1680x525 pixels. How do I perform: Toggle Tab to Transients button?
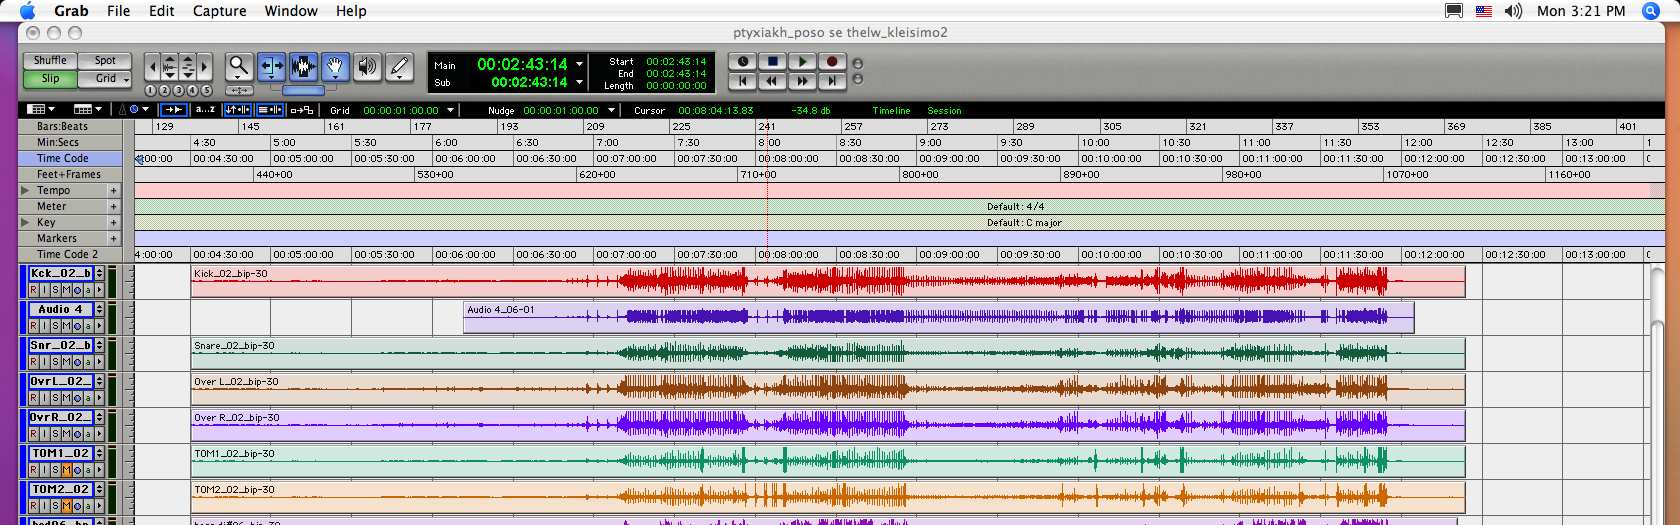(x=173, y=110)
